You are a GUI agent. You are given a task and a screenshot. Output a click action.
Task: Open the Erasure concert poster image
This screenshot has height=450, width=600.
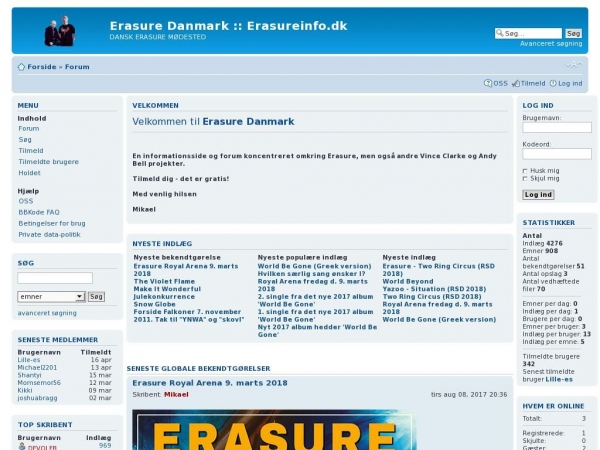click(274, 430)
